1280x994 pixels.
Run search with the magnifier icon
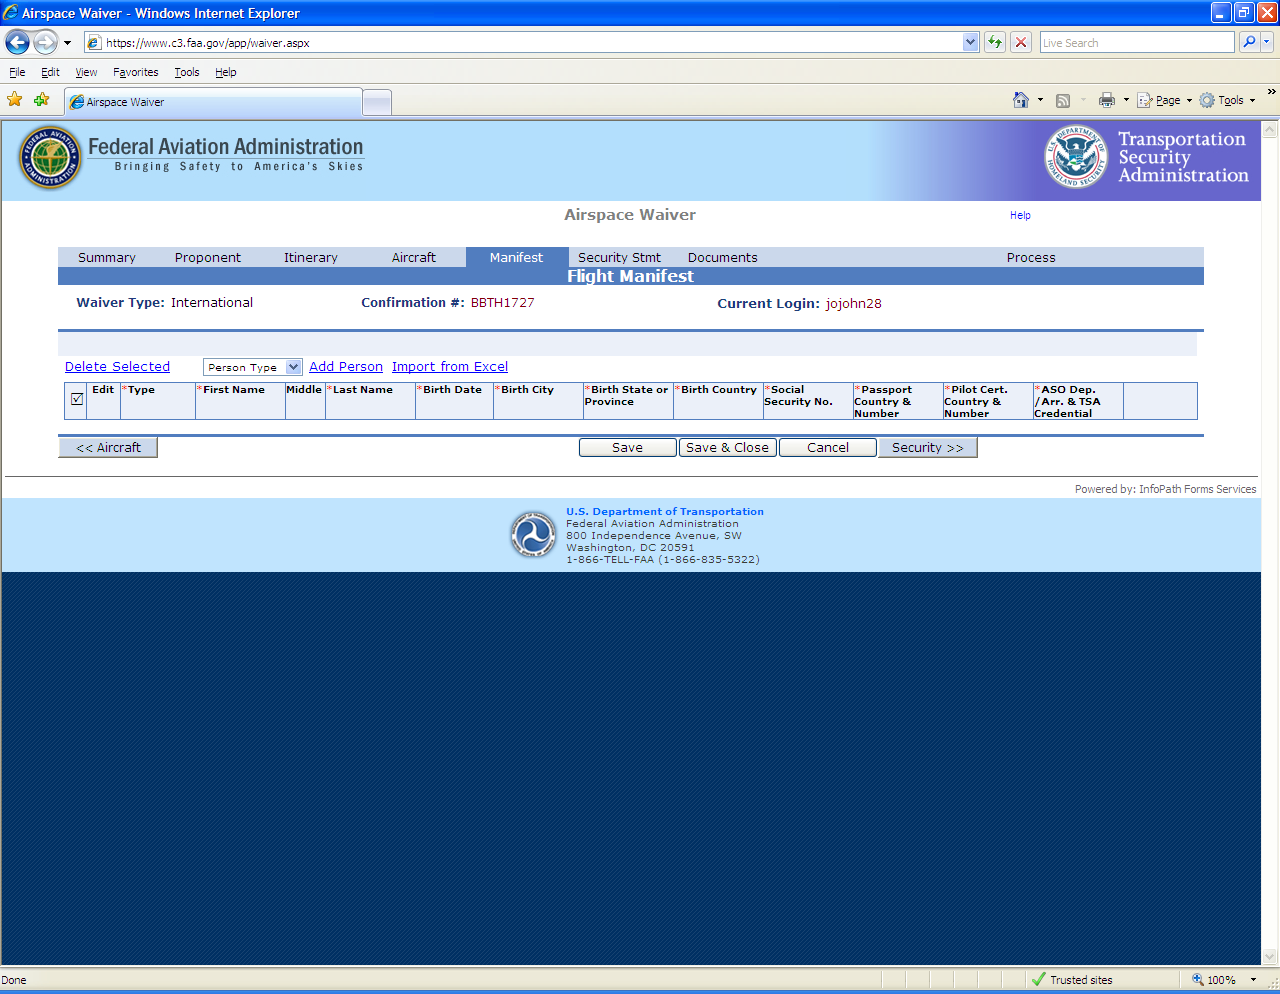click(x=1248, y=42)
